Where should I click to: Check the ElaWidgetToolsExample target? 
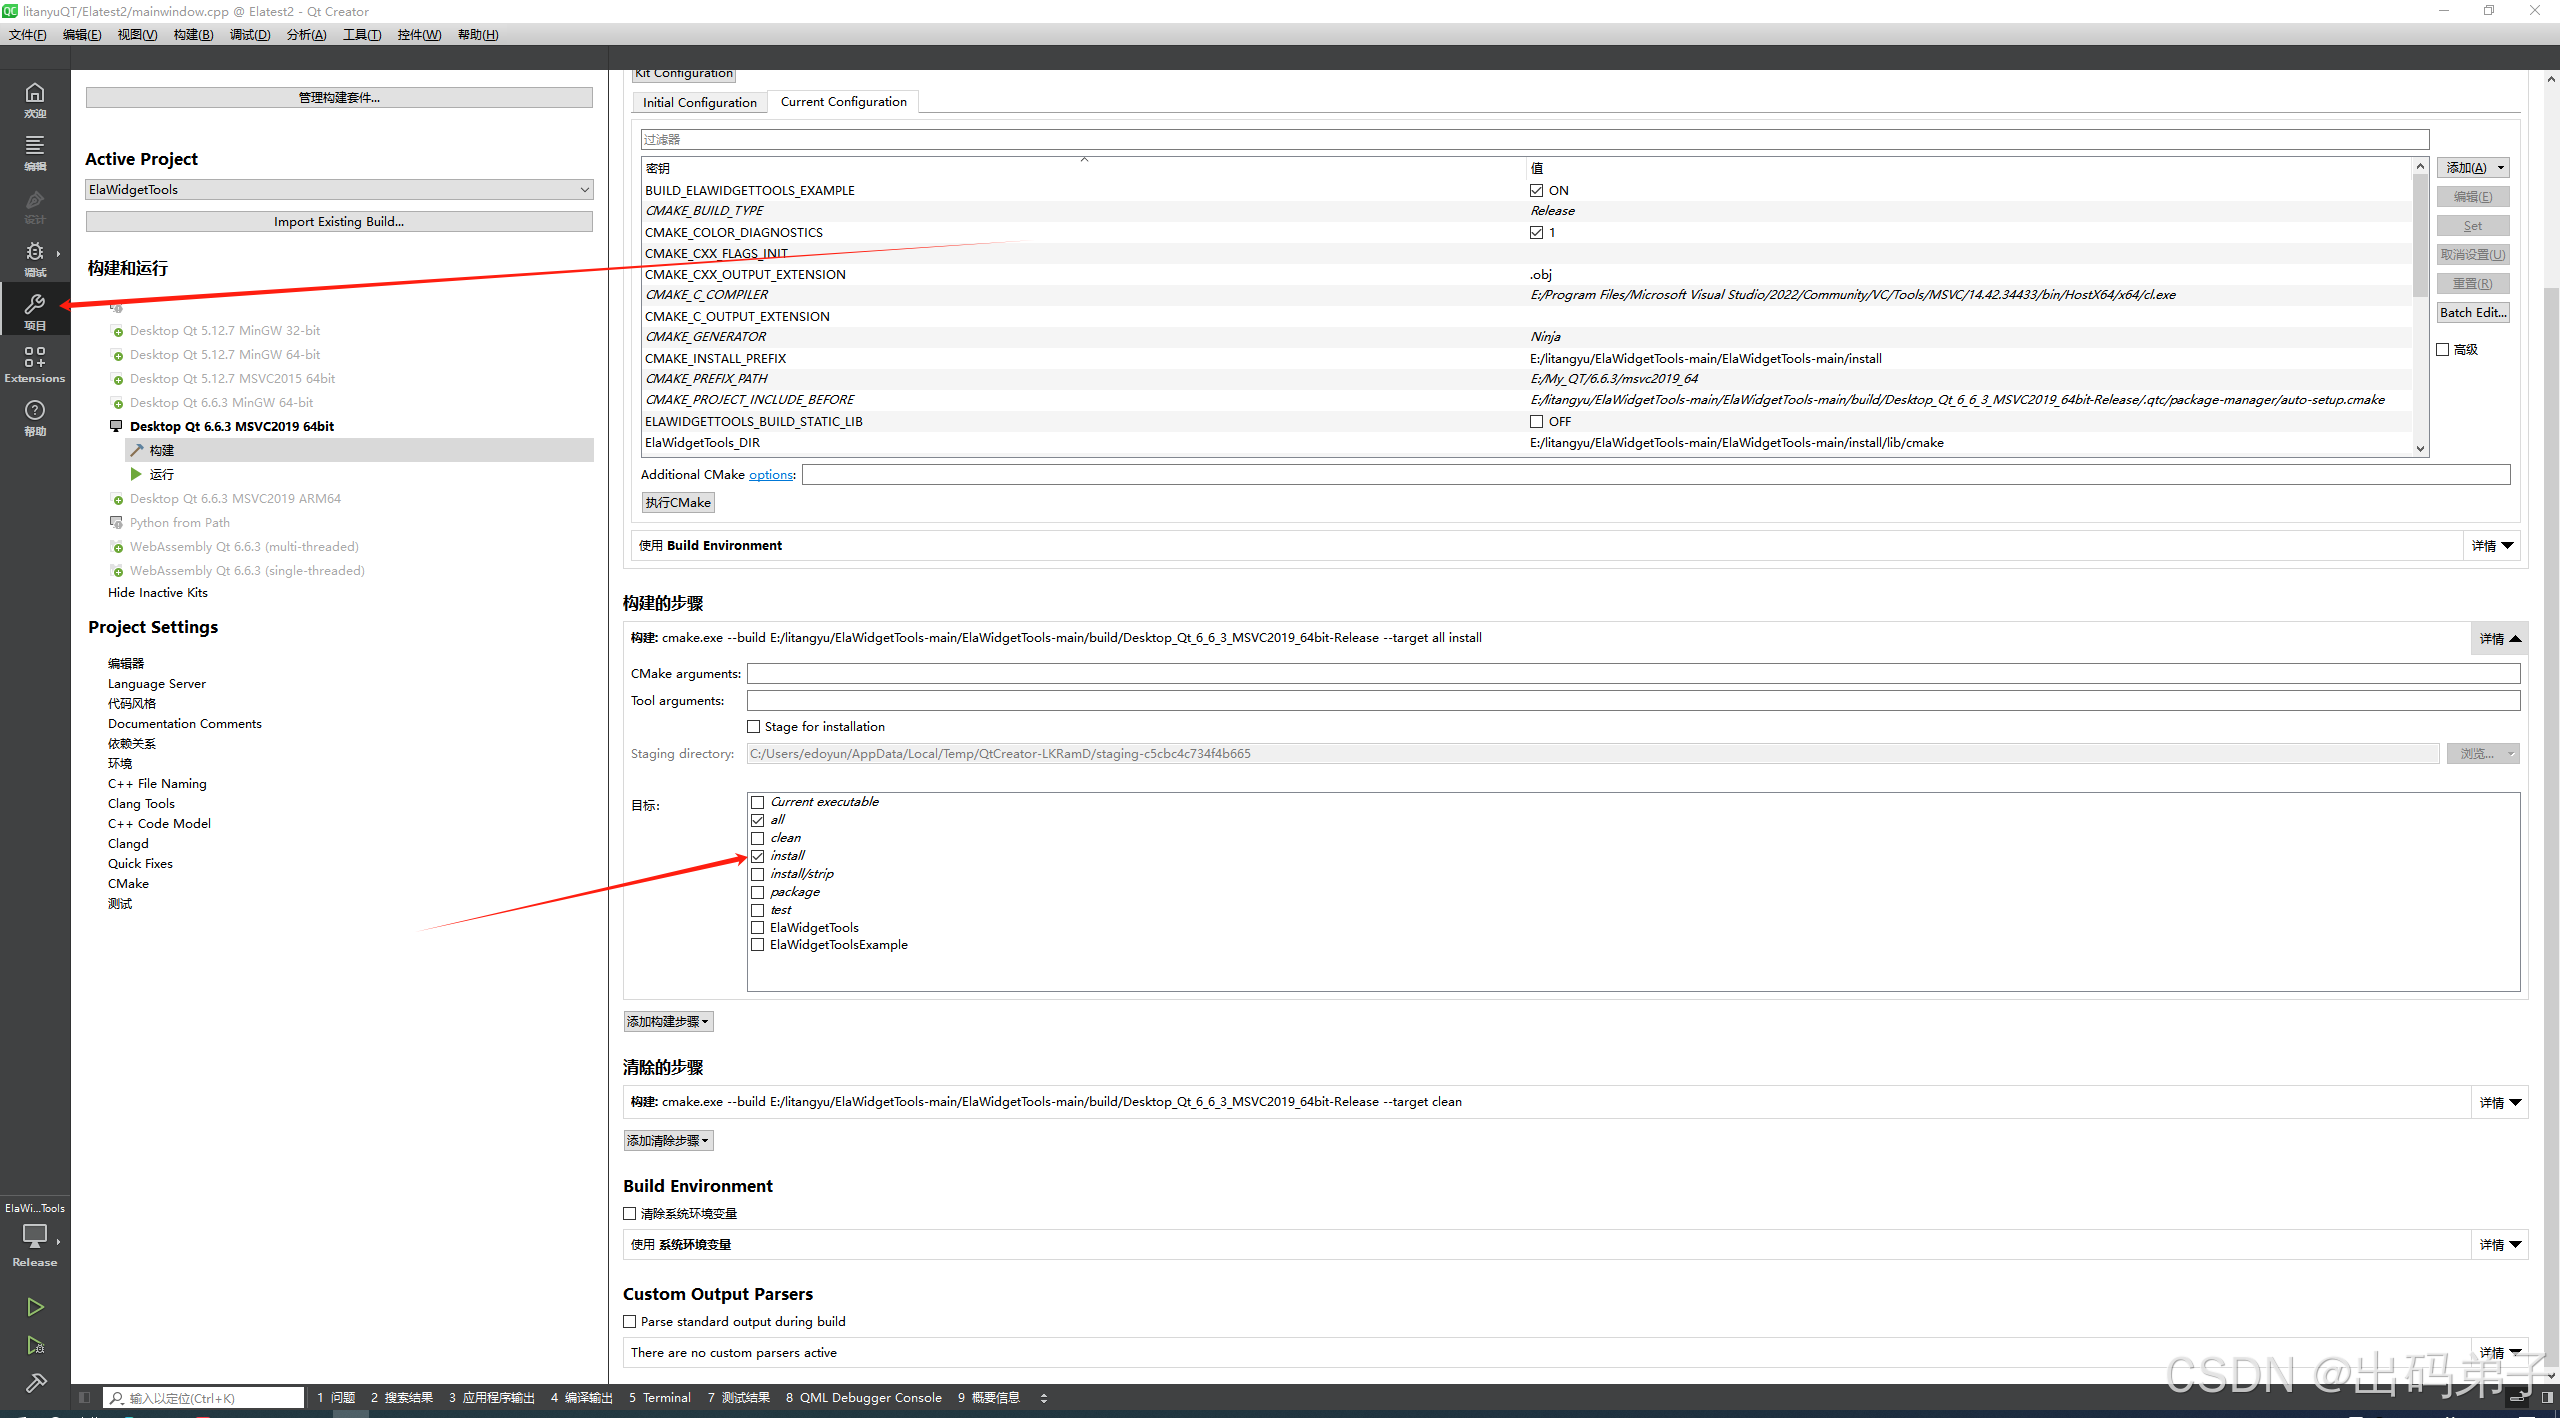click(x=757, y=945)
